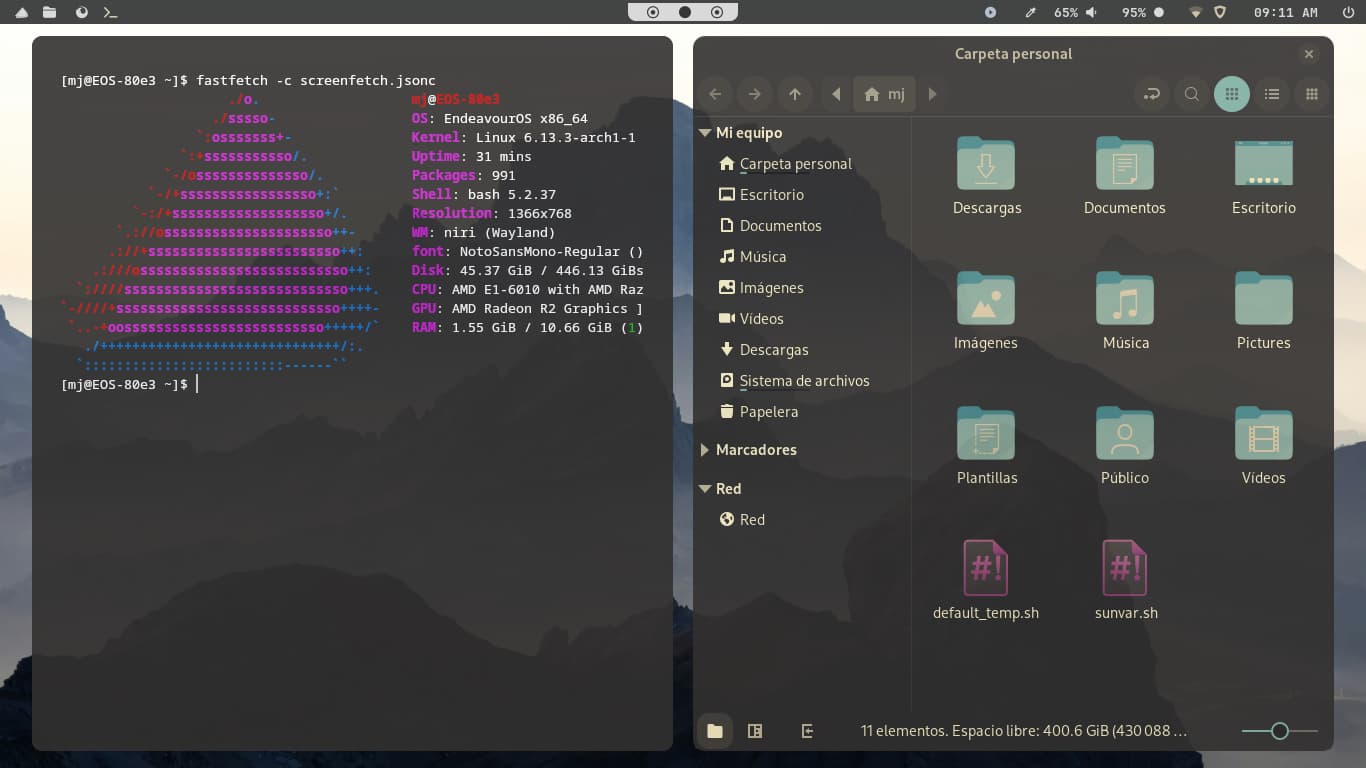Launch the terminal icon in top bar

click(111, 12)
